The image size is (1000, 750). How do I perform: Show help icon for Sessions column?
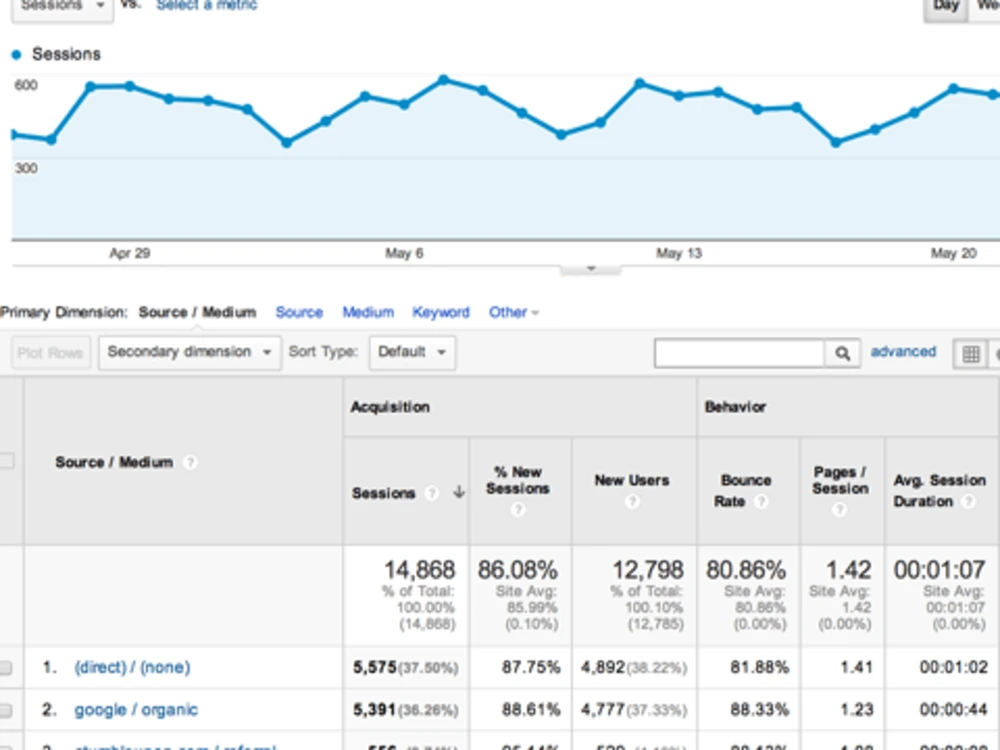pos(432,493)
